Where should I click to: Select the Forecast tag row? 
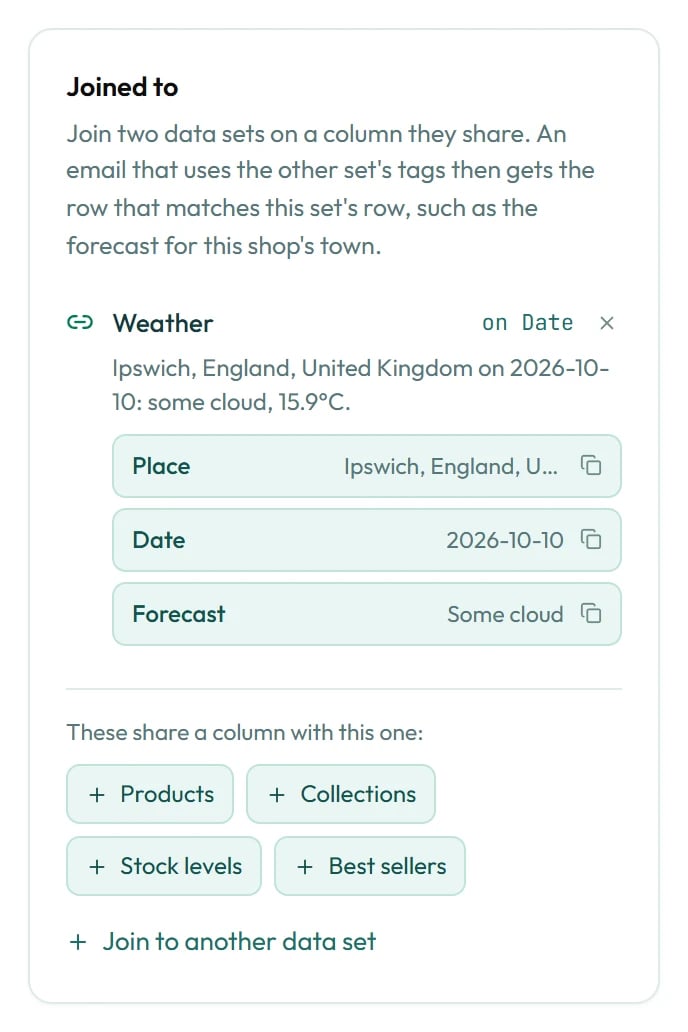367,613
